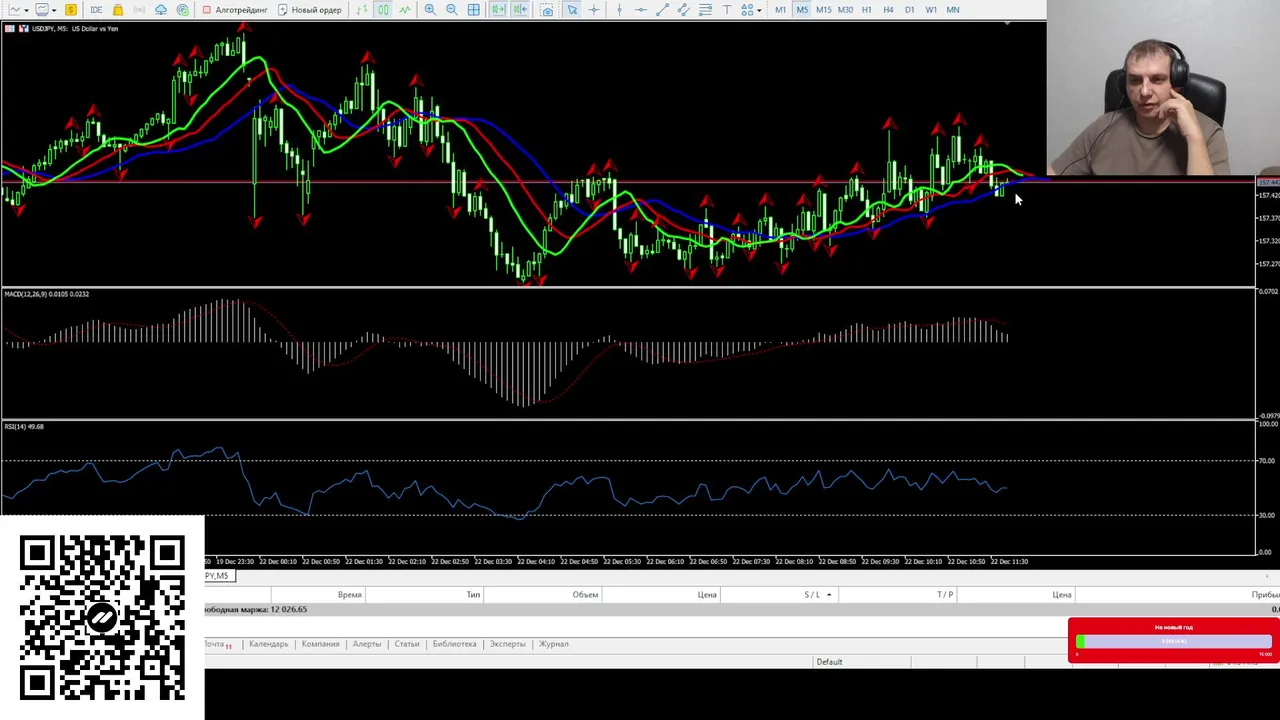Image resolution: width=1280 pixels, height=720 pixels.
Task: Open the Библиотека tab
Action: [454, 644]
